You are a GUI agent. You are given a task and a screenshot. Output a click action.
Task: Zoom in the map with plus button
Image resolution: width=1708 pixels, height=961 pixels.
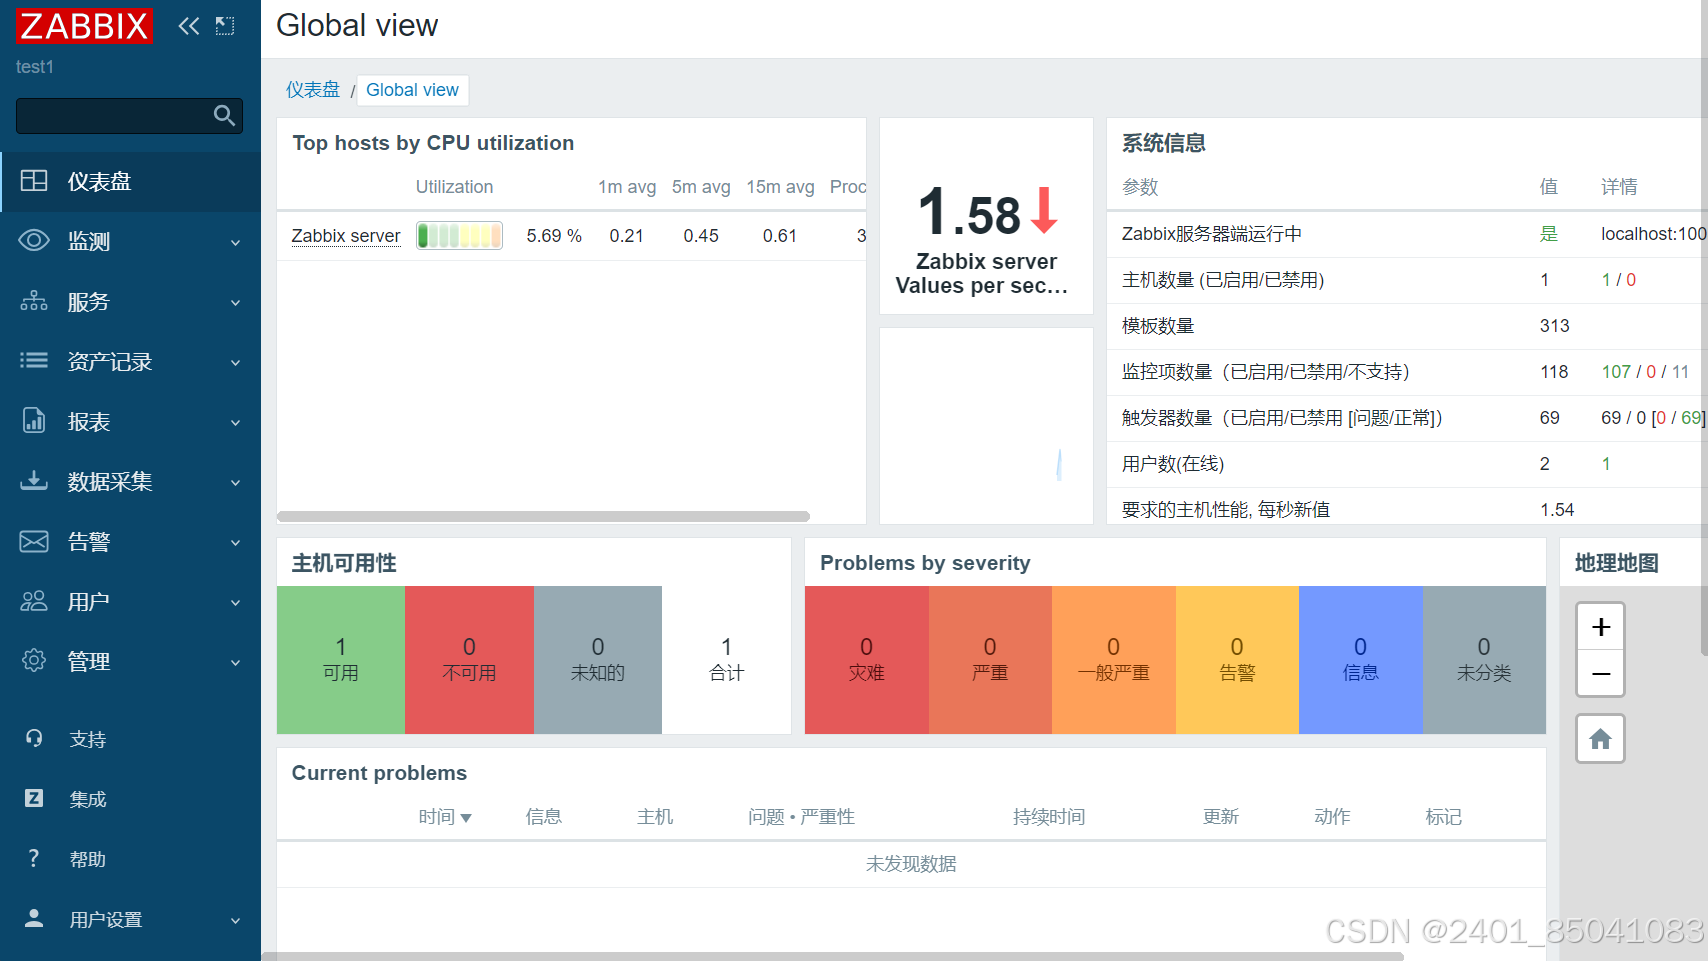pos(1601,627)
